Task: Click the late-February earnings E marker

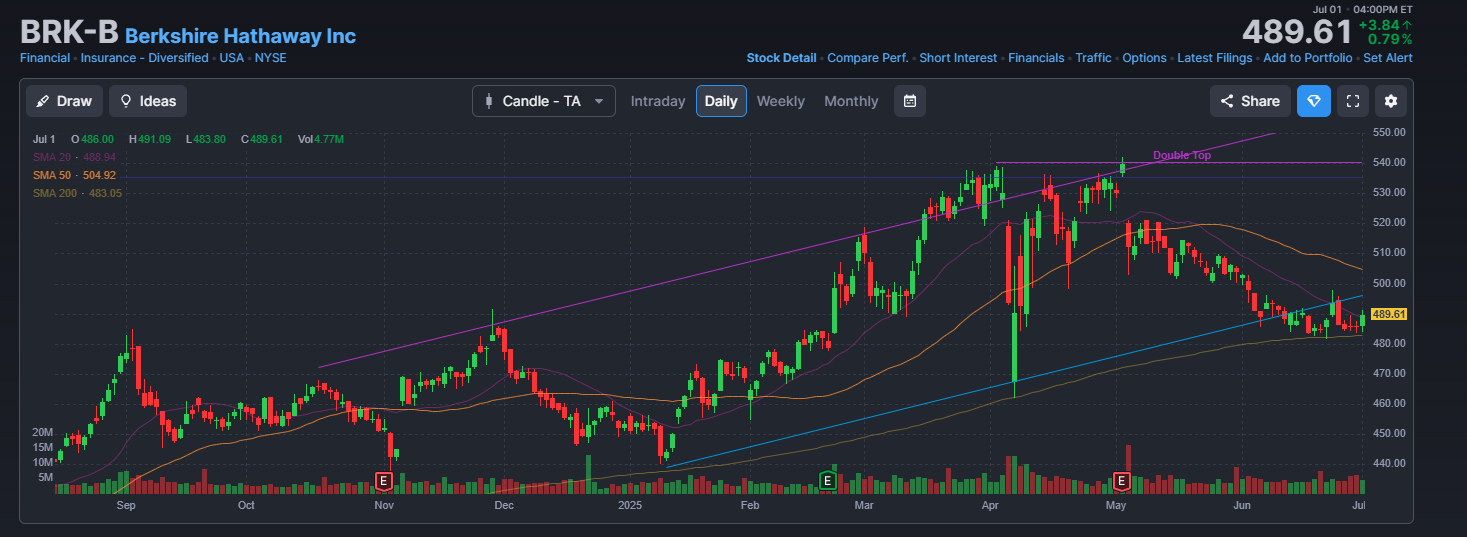Action: click(x=827, y=482)
